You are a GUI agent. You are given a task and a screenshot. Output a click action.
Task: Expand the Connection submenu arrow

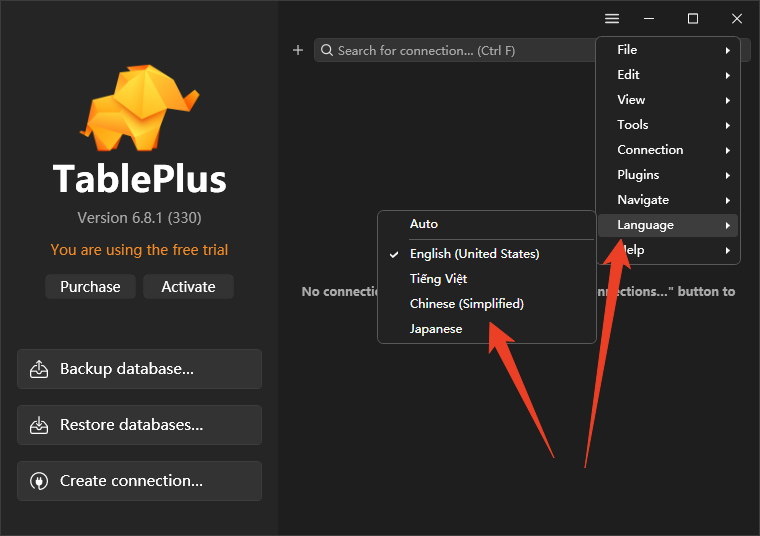point(728,150)
